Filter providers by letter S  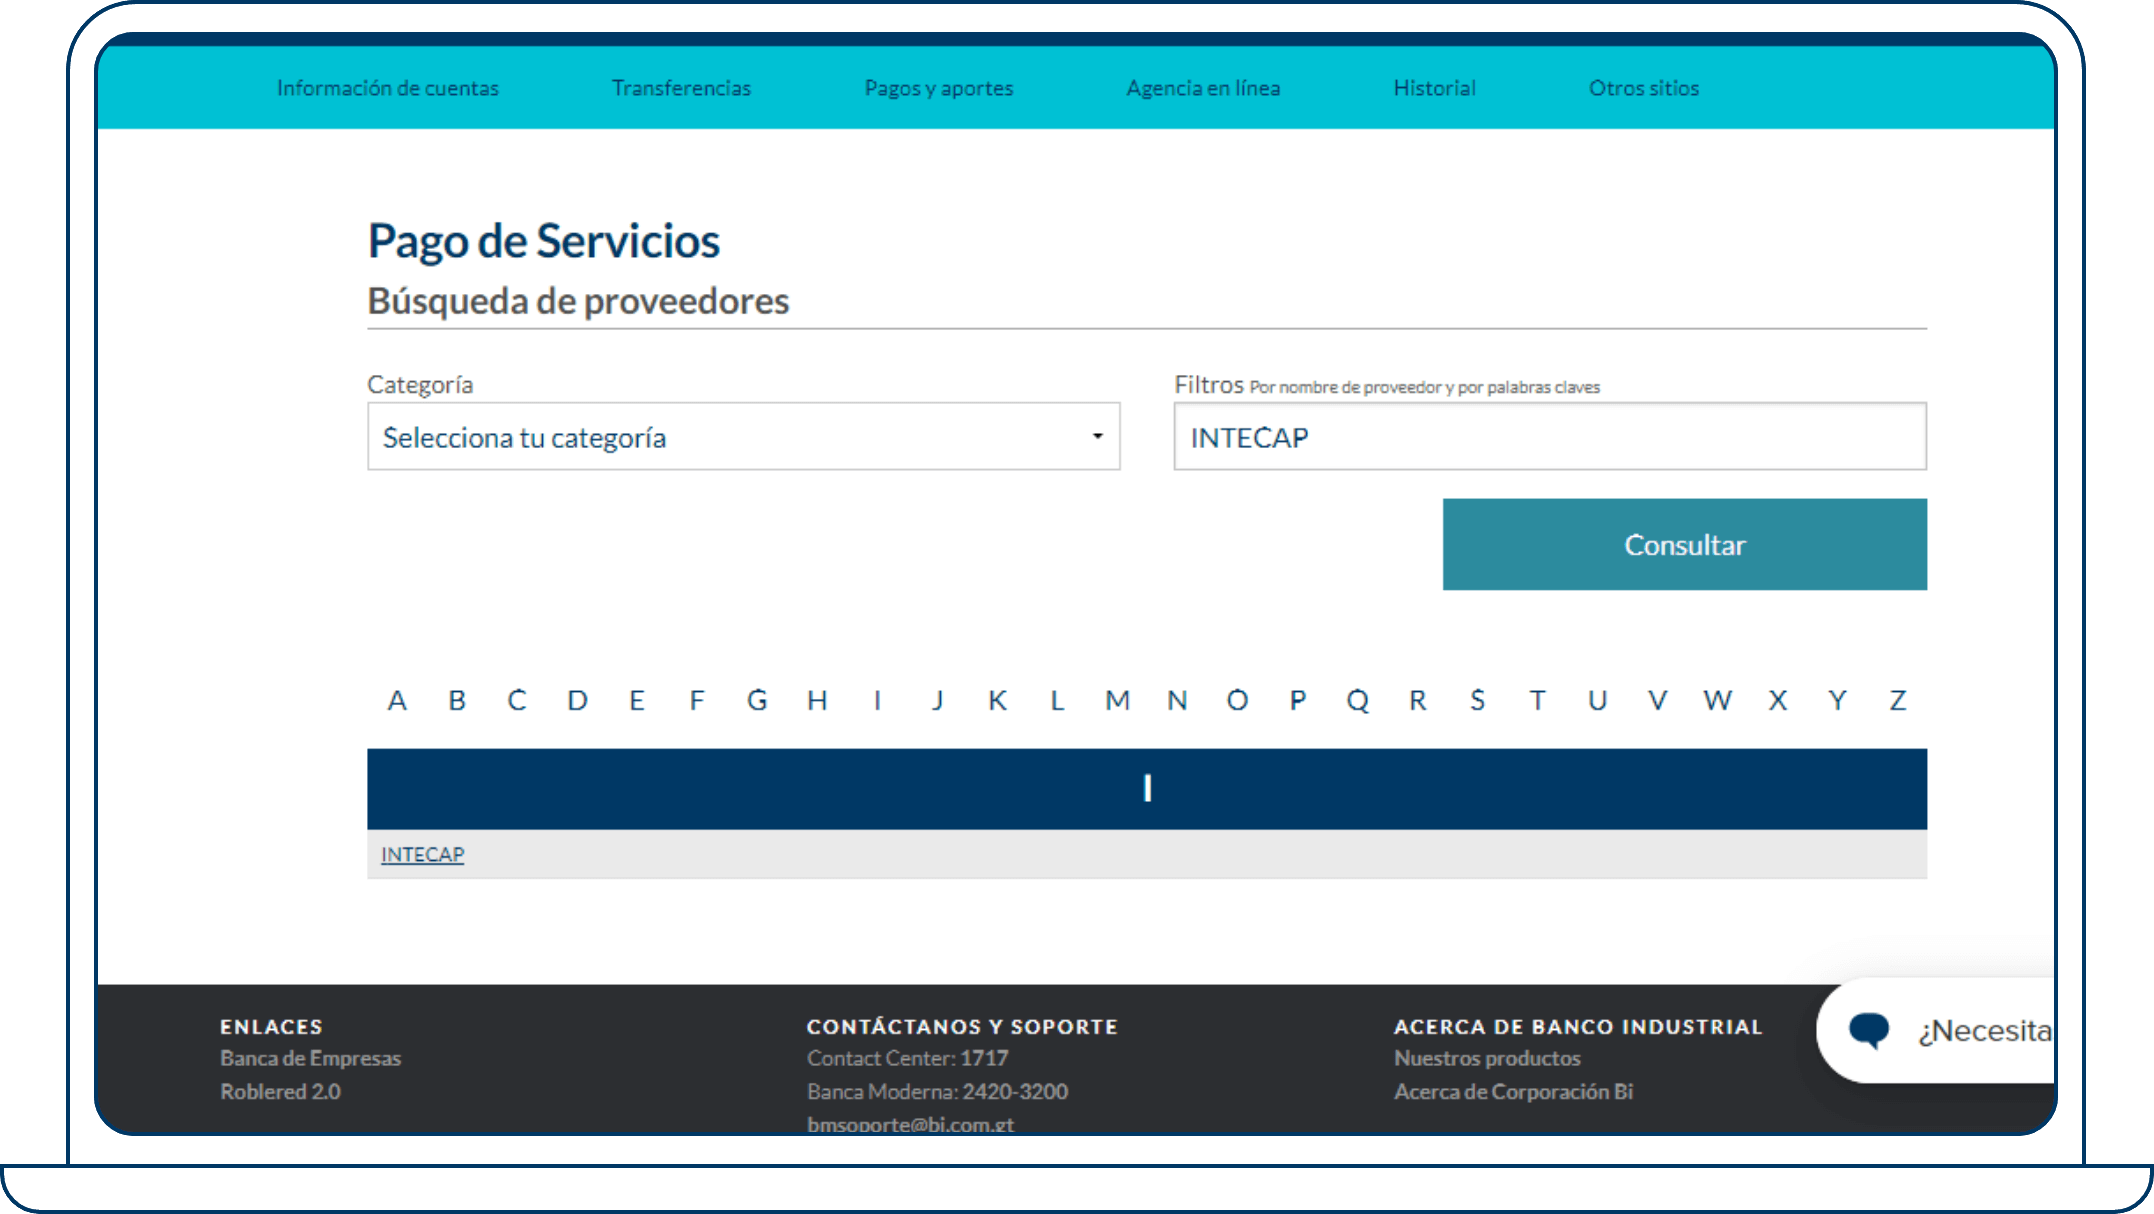pos(1477,700)
